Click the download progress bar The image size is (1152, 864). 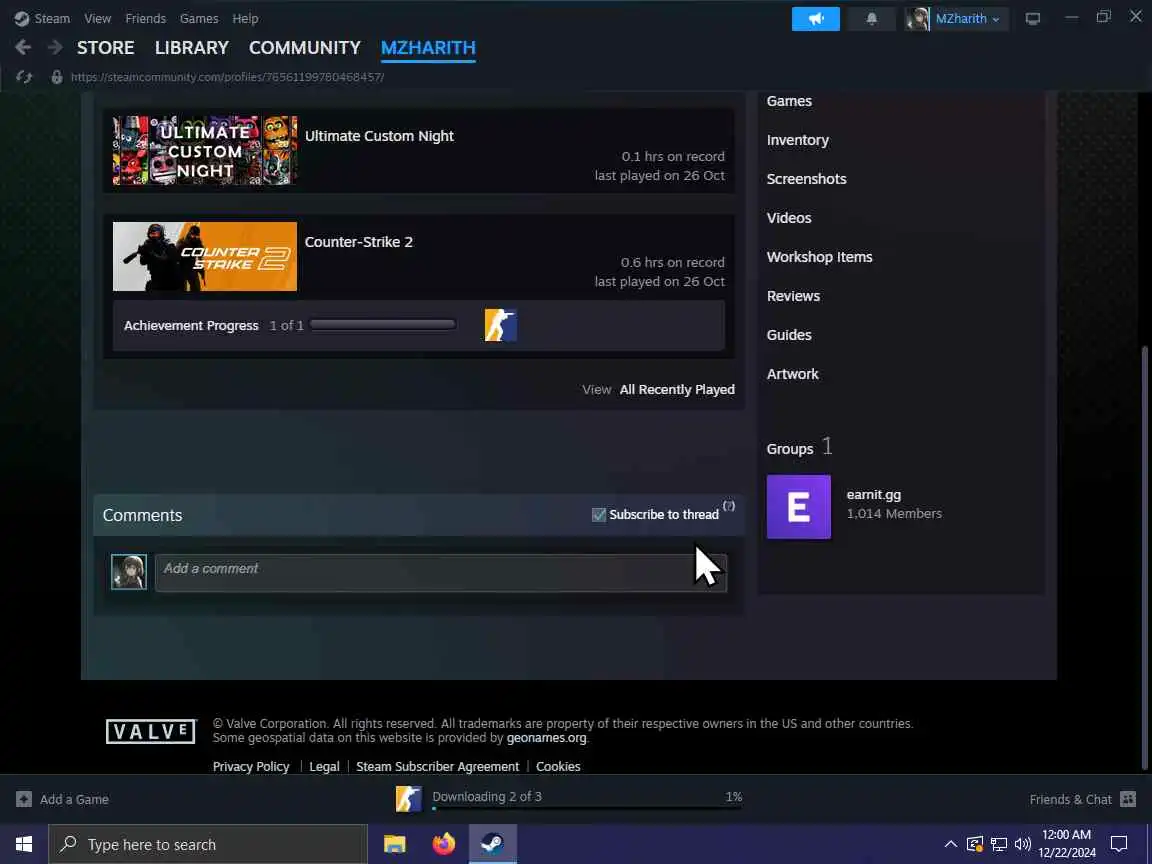[587, 808]
